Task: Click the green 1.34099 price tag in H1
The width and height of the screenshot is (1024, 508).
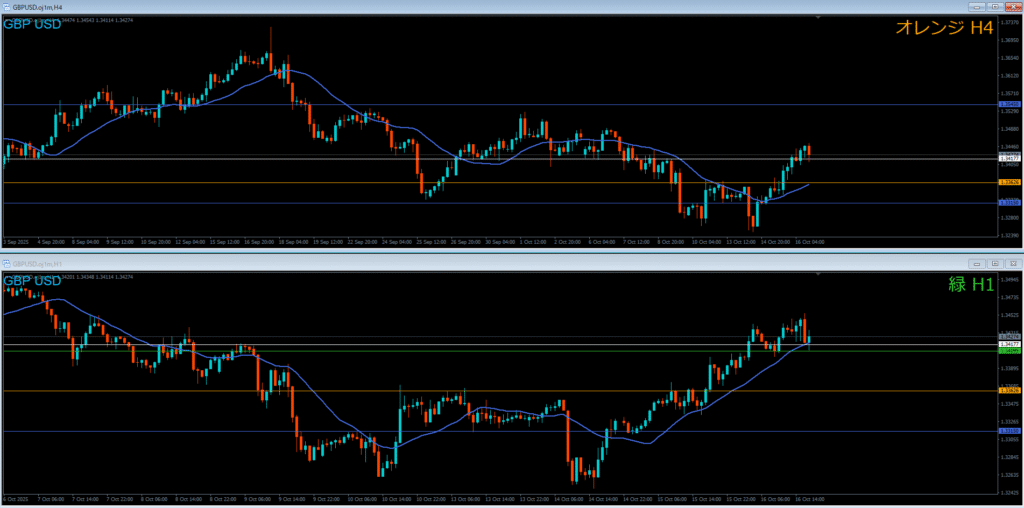Action: [1010, 351]
